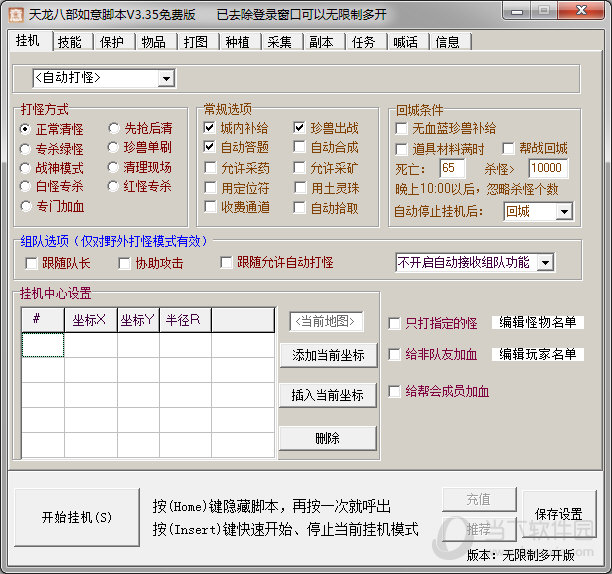The width and height of the screenshot is (612, 574).
Task: Toggle 自动答题 checkbox
Action: pos(210,147)
